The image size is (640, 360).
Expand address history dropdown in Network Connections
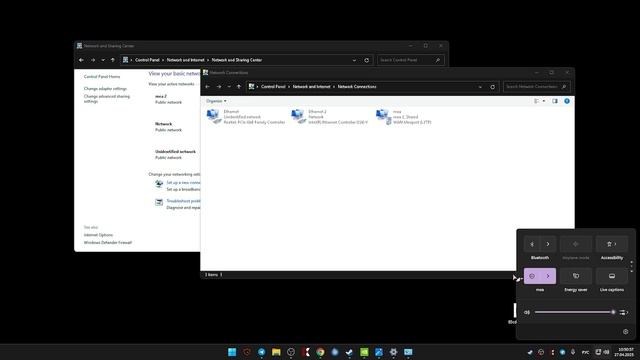(x=480, y=87)
